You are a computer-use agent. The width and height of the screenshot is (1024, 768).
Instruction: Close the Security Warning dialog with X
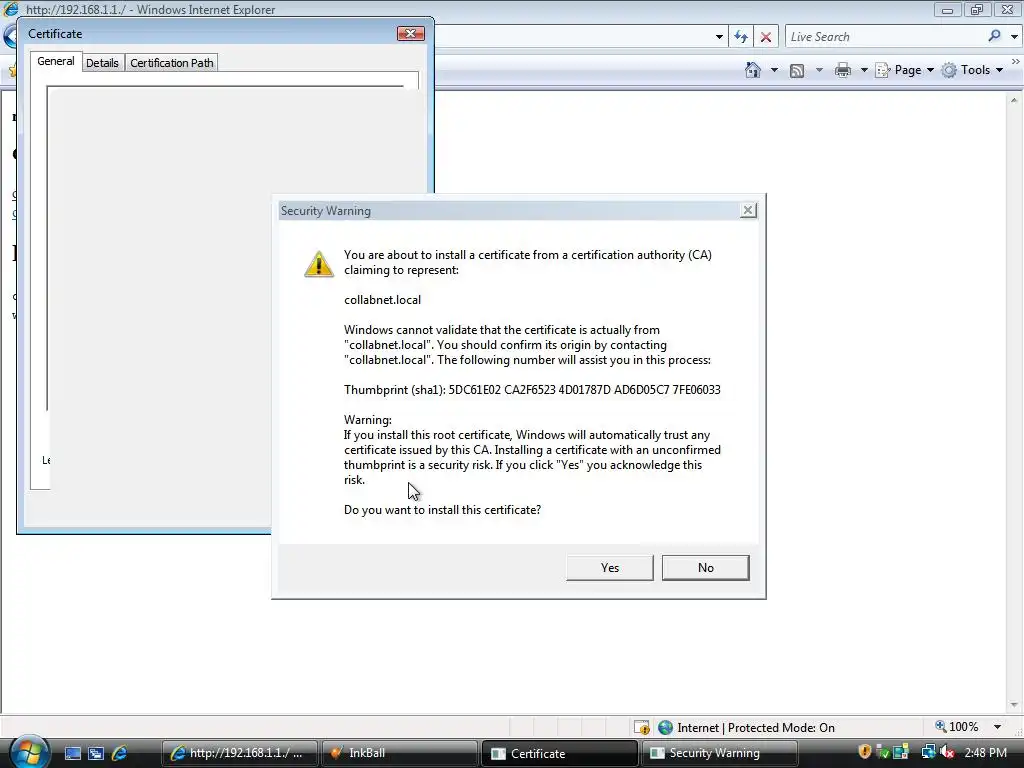[x=748, y=210]
